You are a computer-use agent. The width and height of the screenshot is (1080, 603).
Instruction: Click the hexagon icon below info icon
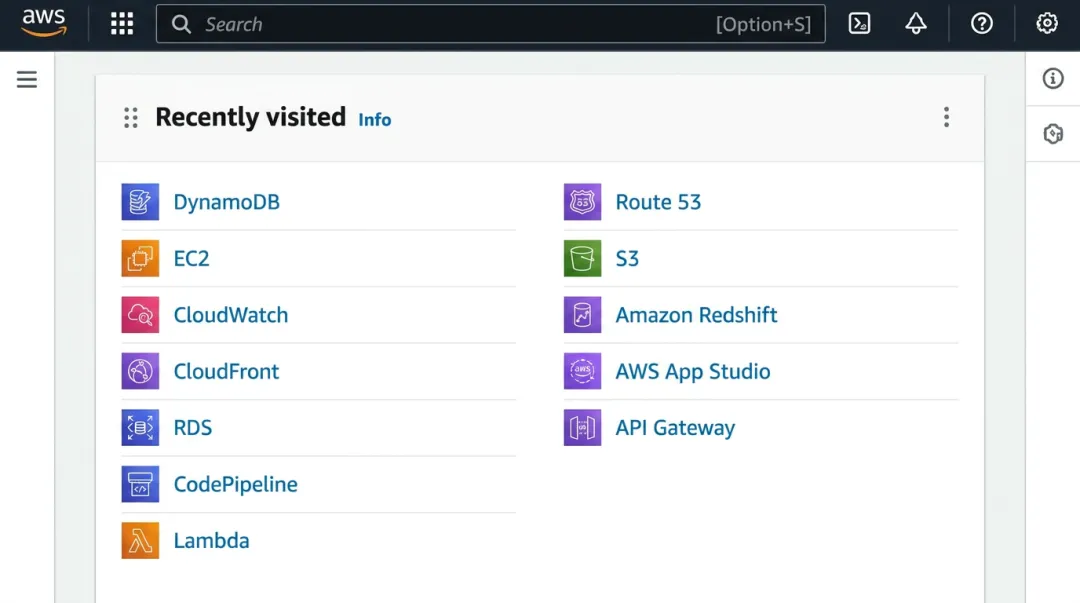click(1052, 134)
